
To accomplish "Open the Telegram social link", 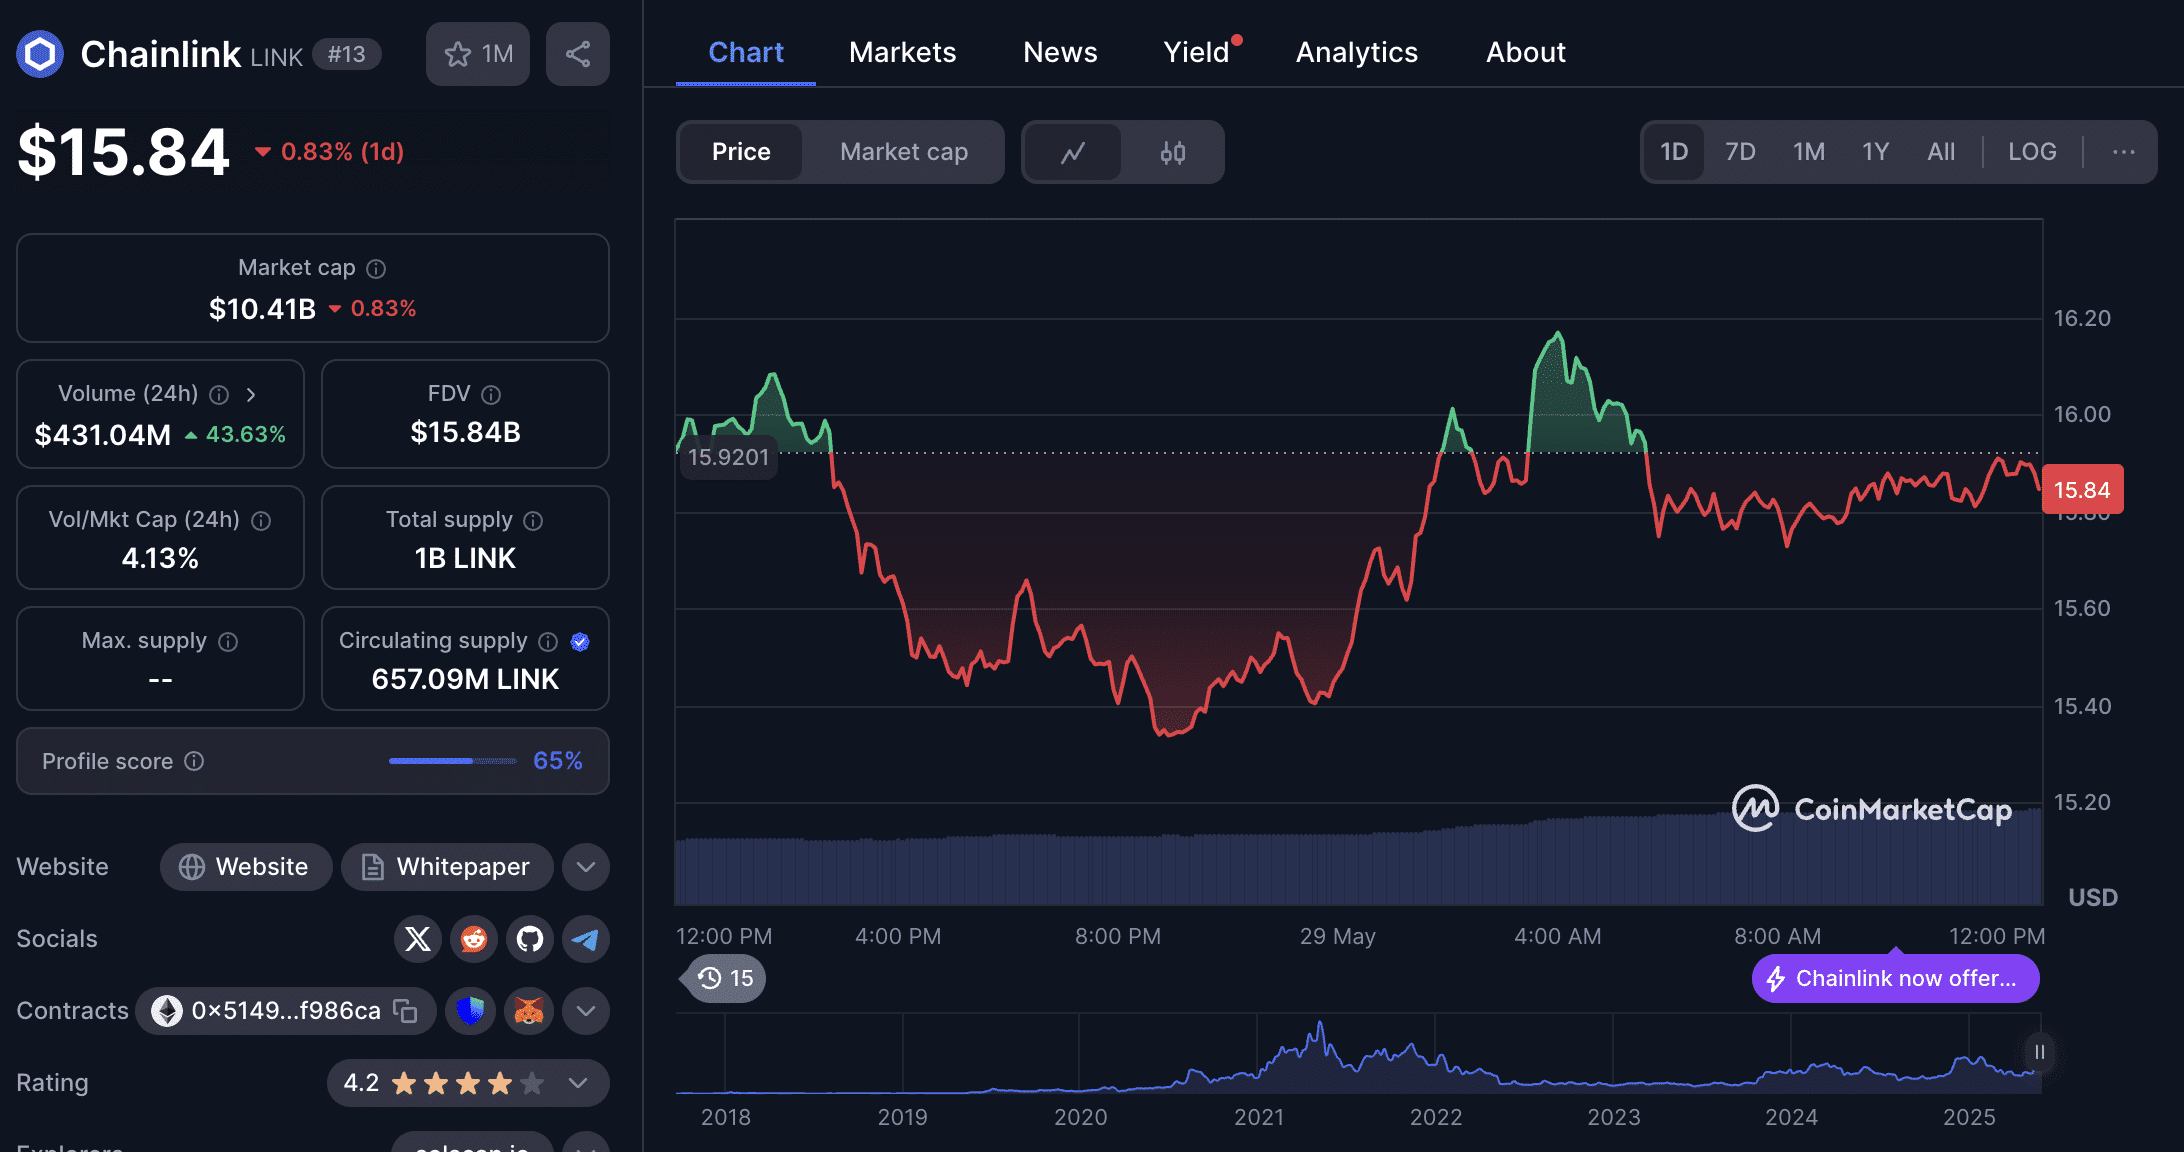I will (586, 938).
